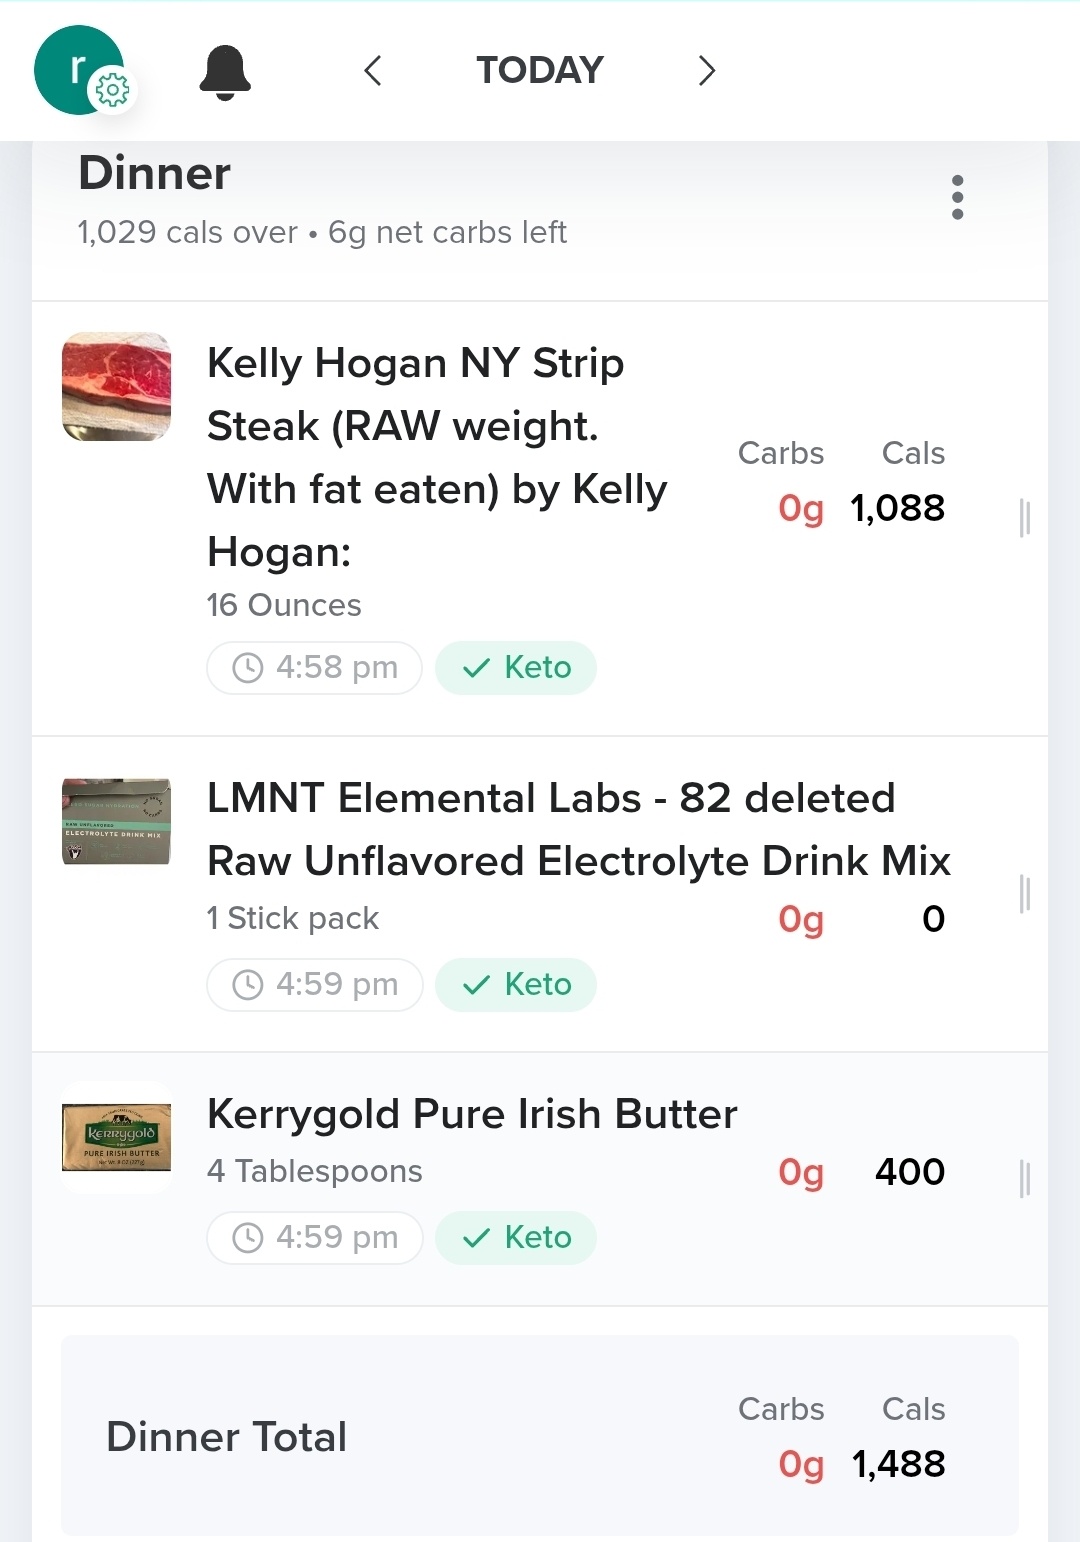Go to previous day arrow
The image size is (1080, 1542).
pos(373,71)
